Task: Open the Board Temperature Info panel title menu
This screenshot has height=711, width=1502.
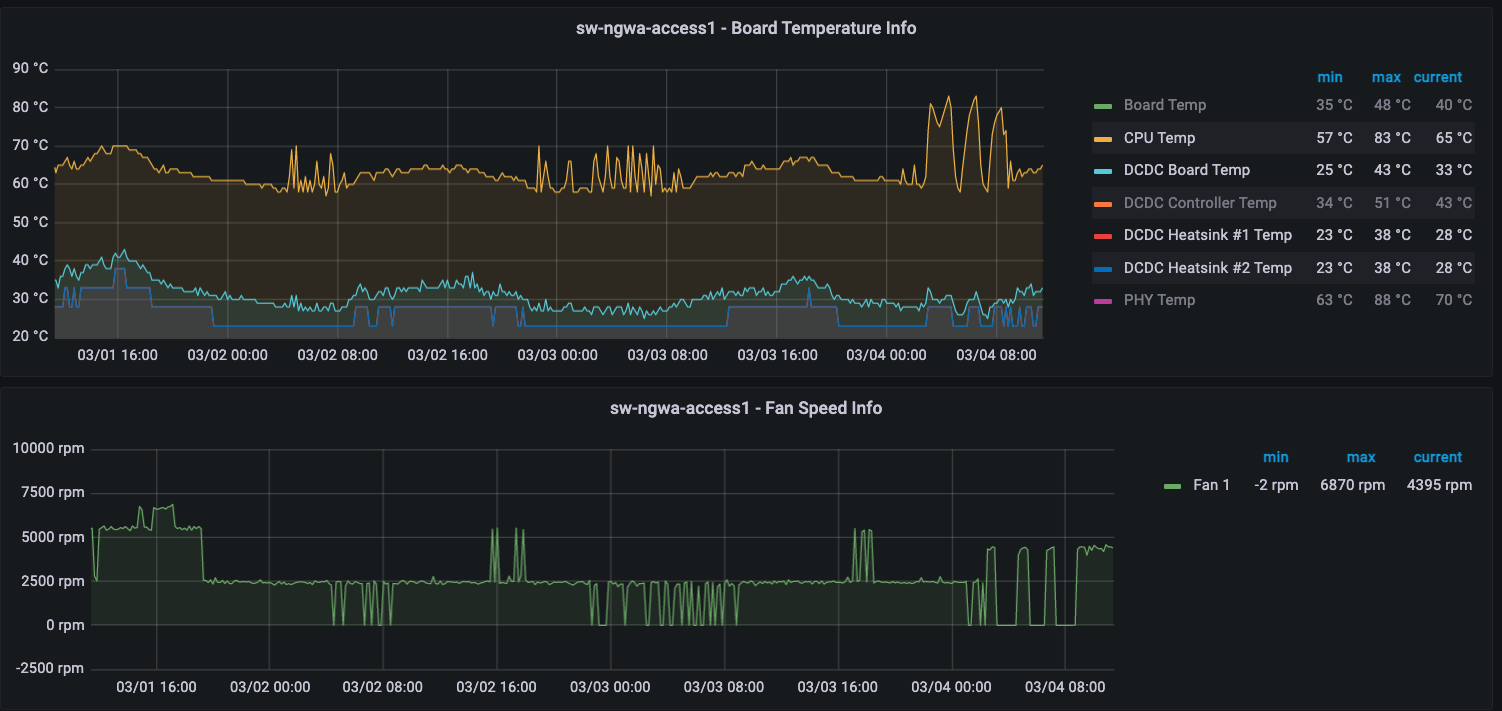Action: coord(746,28)
